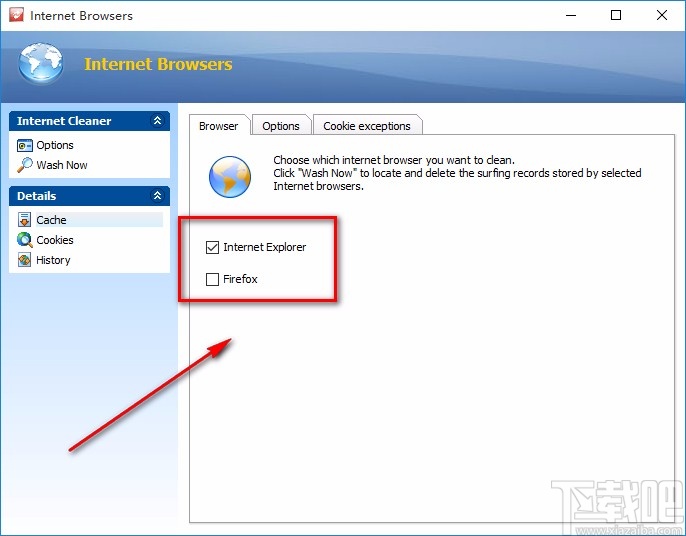
Task: Click the History icon in Details
Action: pyautogui.click(x=24, y=260)
